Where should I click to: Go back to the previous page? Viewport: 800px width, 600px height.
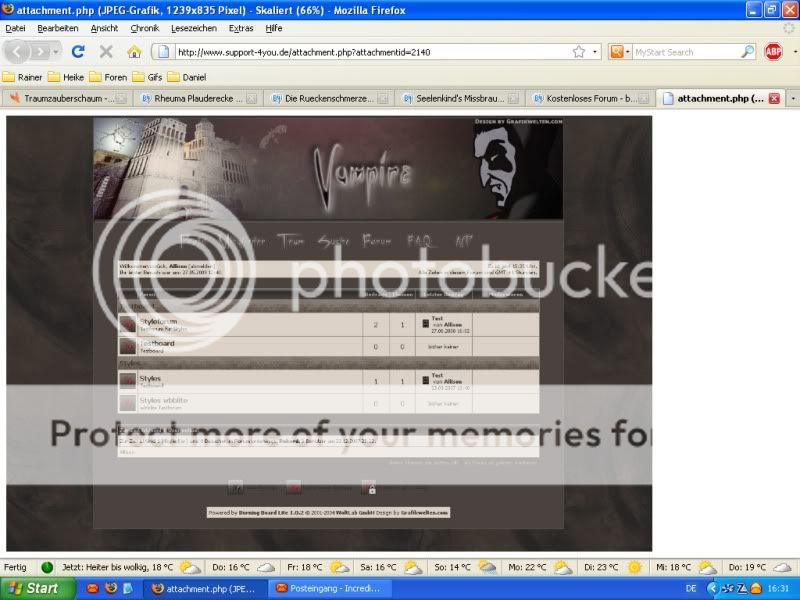click(x=18, y=51)
